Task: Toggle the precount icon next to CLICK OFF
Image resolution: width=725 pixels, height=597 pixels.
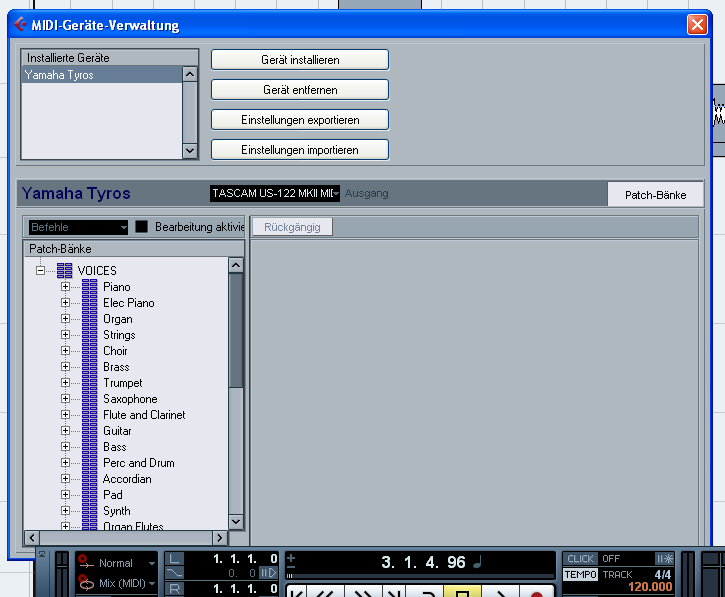Action: click(664, 559)
